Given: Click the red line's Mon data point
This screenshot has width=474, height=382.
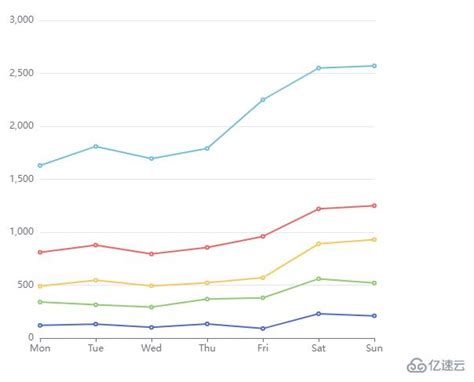Looking at the screenshot, I should point(40,252).
